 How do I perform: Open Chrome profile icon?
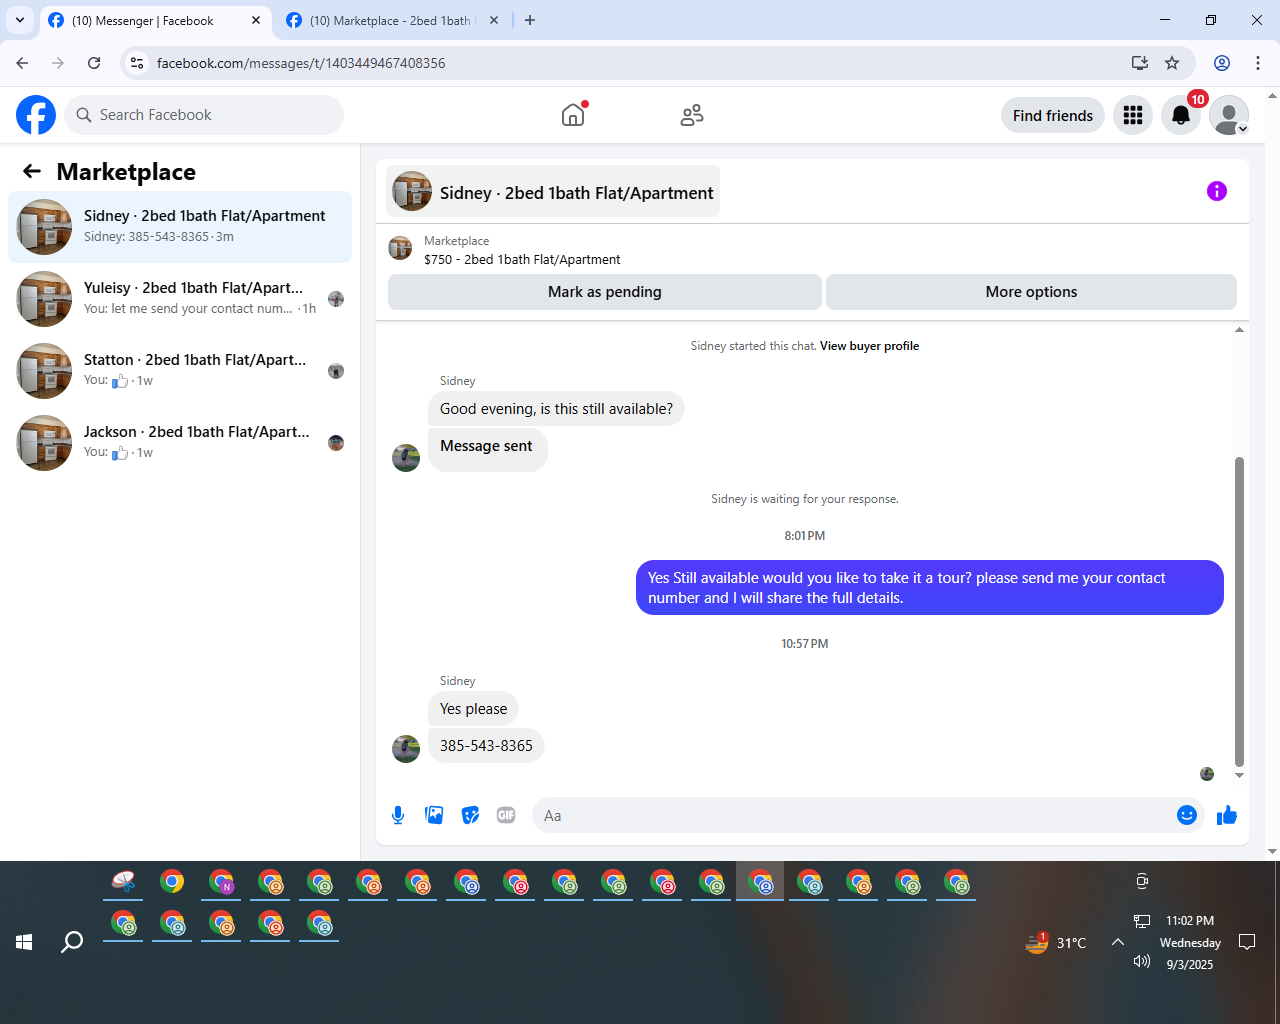pyautogui.click(x=1222, y=63)
